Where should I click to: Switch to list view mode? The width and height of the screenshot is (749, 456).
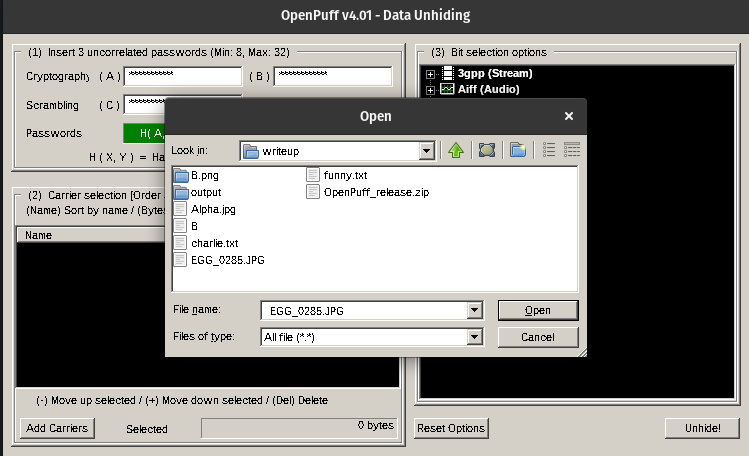click(548, 150)
